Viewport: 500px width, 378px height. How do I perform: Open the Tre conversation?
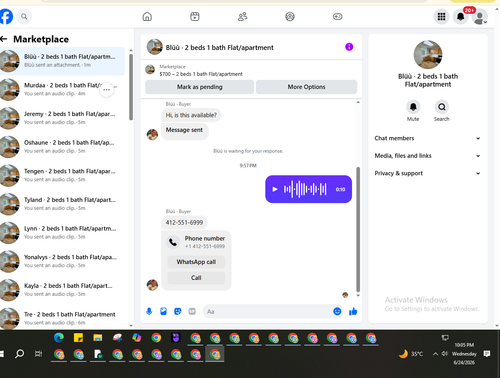click(x=62, y=318)
